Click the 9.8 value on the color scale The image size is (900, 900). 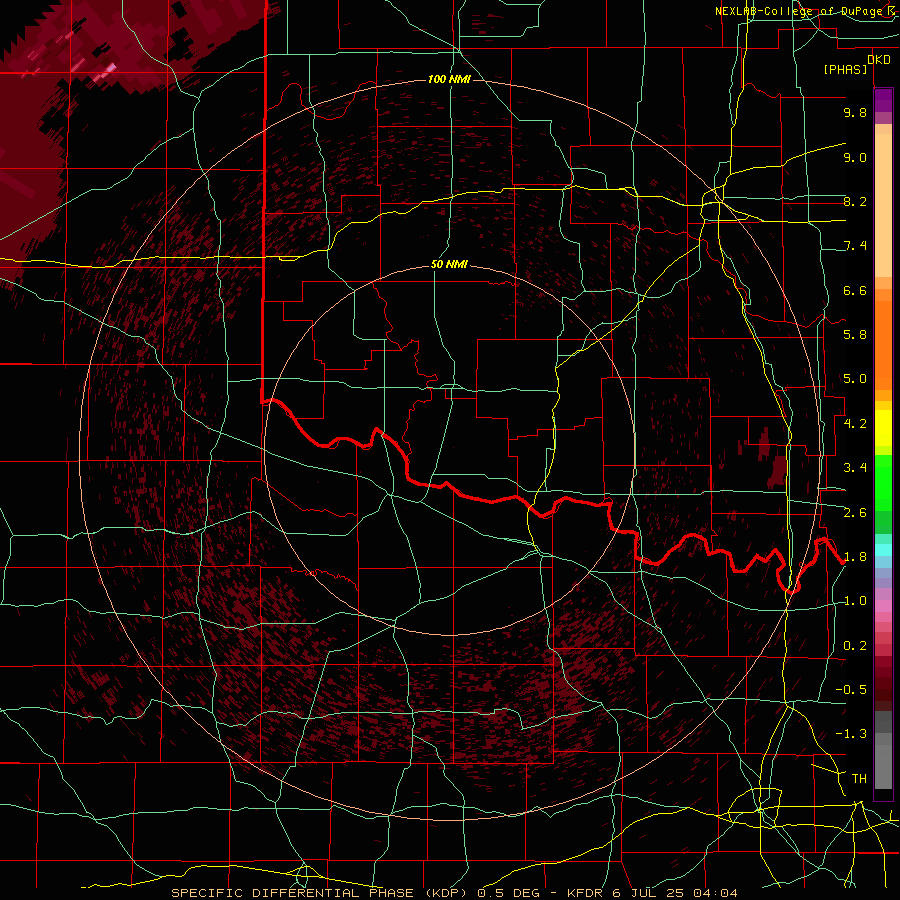(855, 112)
